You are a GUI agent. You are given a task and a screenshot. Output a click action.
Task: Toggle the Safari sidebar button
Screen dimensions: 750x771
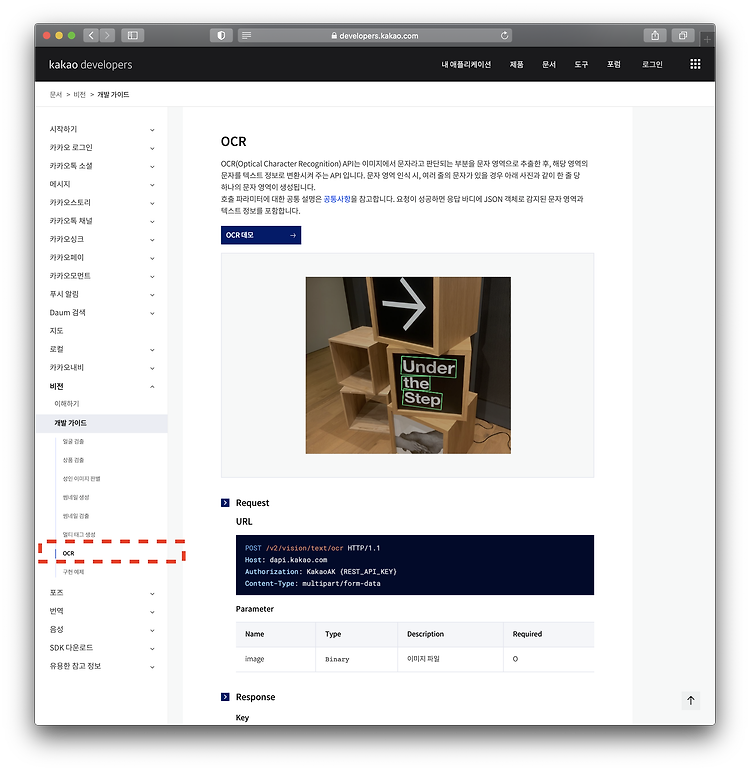coord(133,35)
